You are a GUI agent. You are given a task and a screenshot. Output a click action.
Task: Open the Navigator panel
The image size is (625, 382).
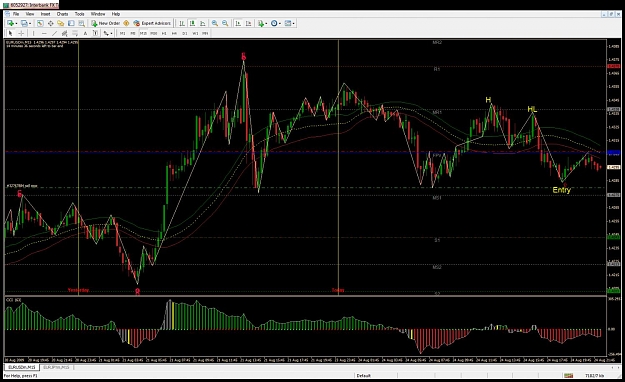(61, 24)
